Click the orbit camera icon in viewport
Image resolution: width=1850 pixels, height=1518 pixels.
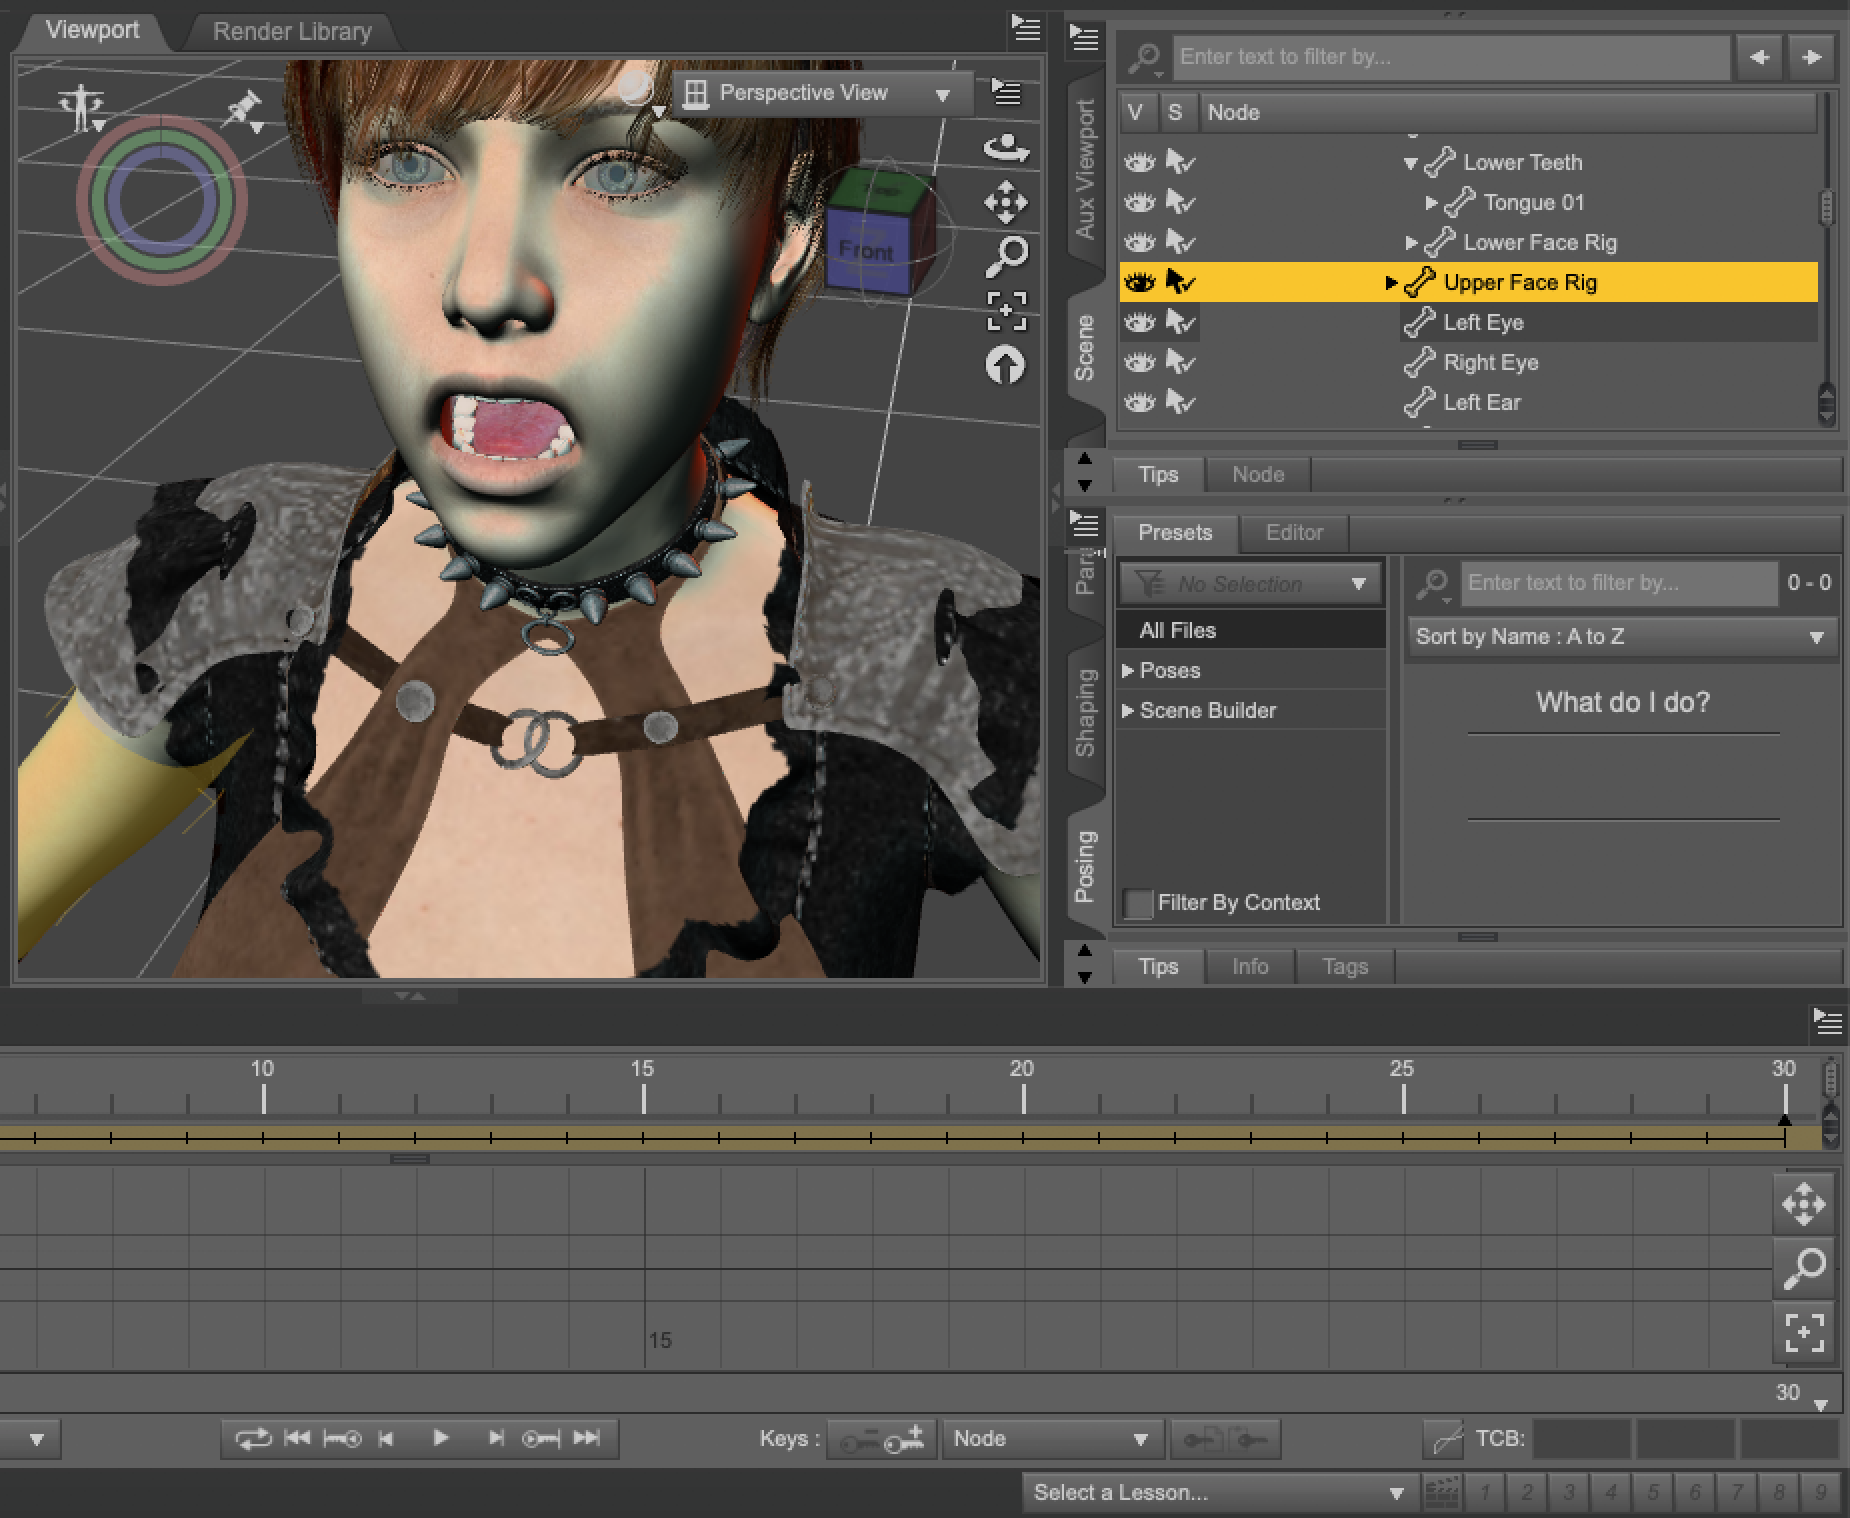pyautogui.click(x=1005, y=148)
